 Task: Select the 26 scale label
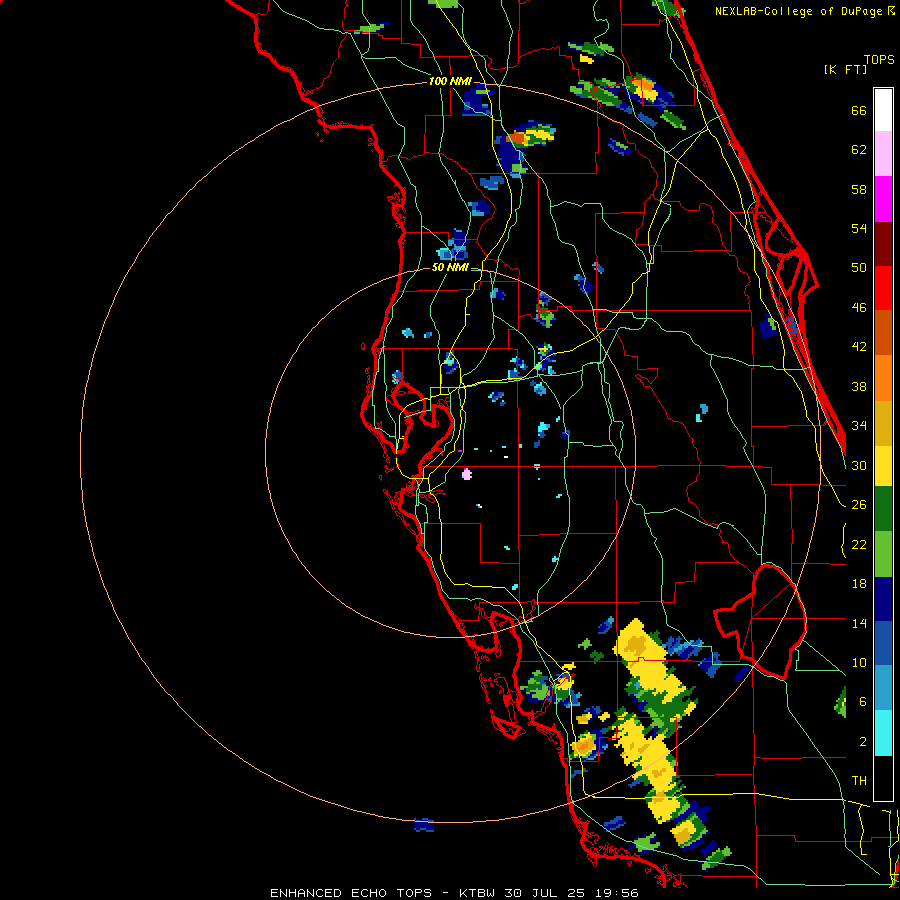coord(859,505)
